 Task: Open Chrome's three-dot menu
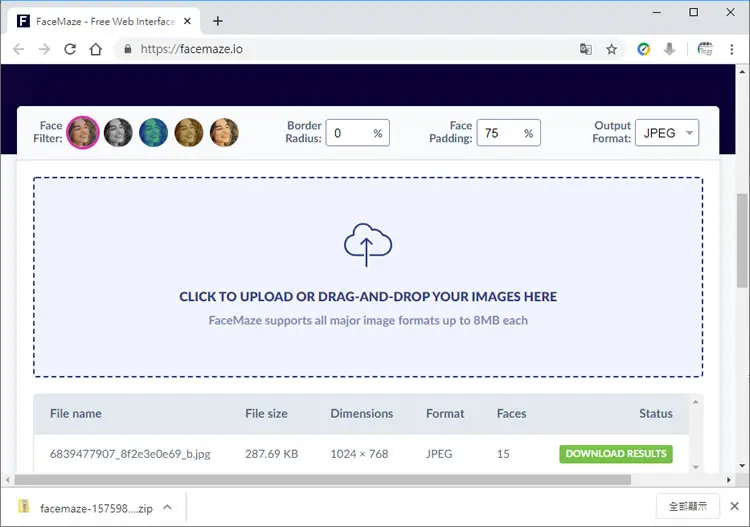click(731, 49)
